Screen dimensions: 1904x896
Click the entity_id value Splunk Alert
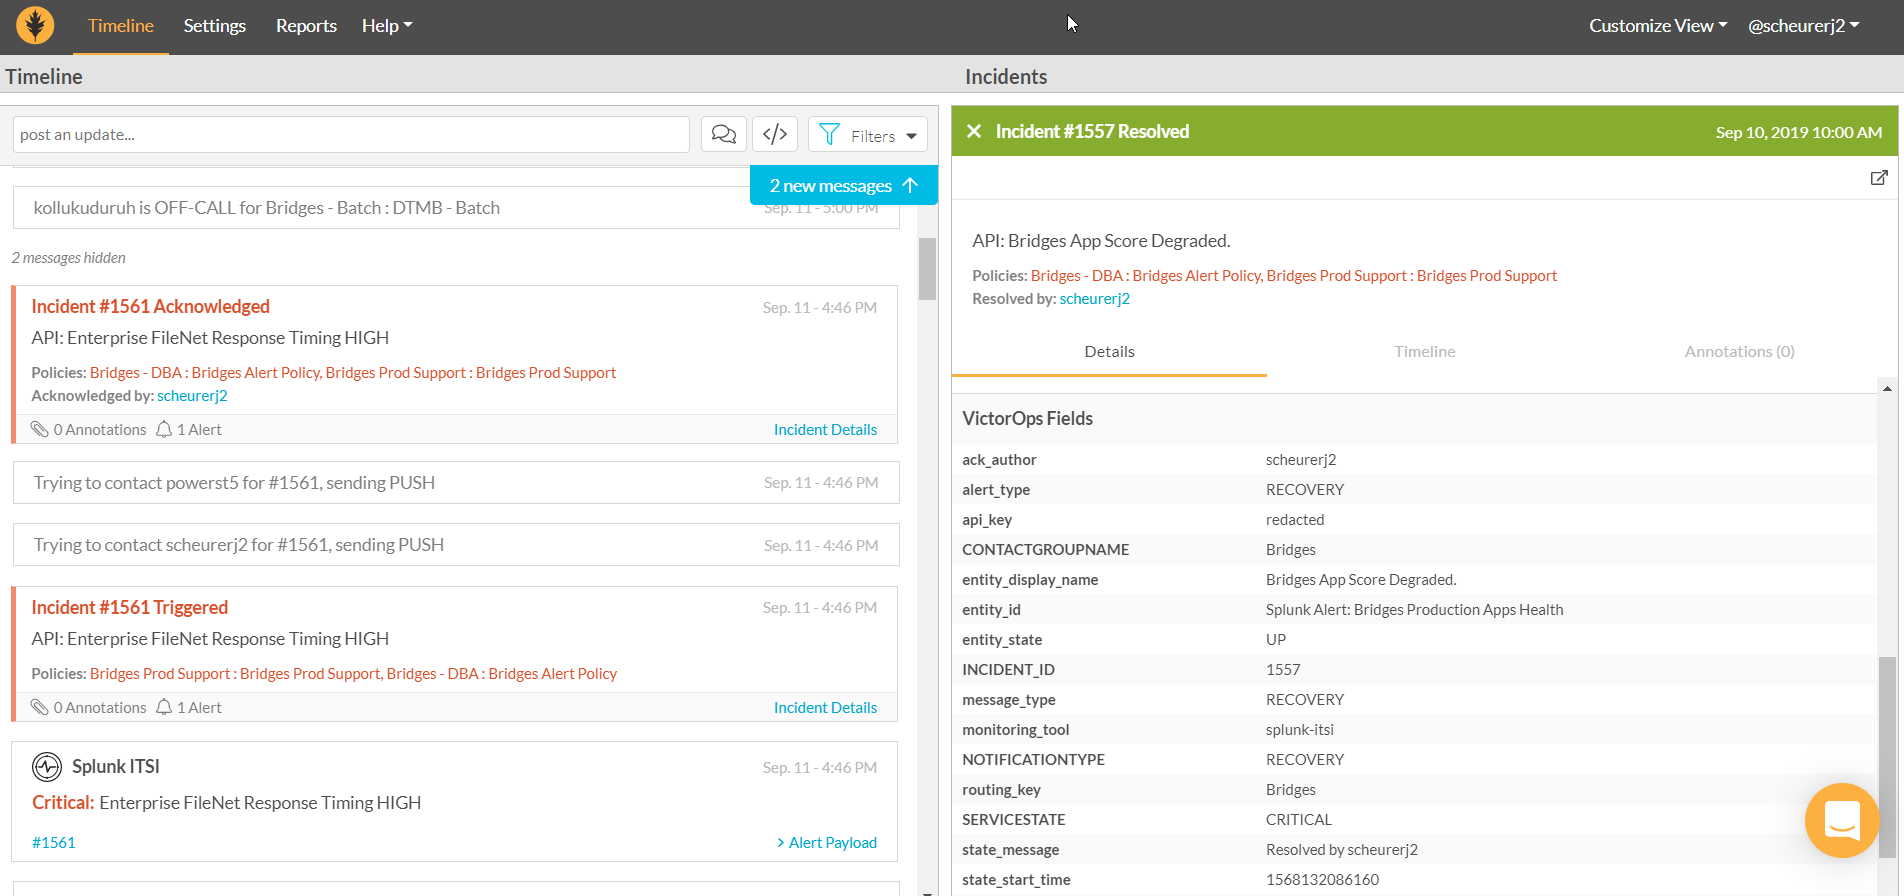click(x=1414, y=610)
